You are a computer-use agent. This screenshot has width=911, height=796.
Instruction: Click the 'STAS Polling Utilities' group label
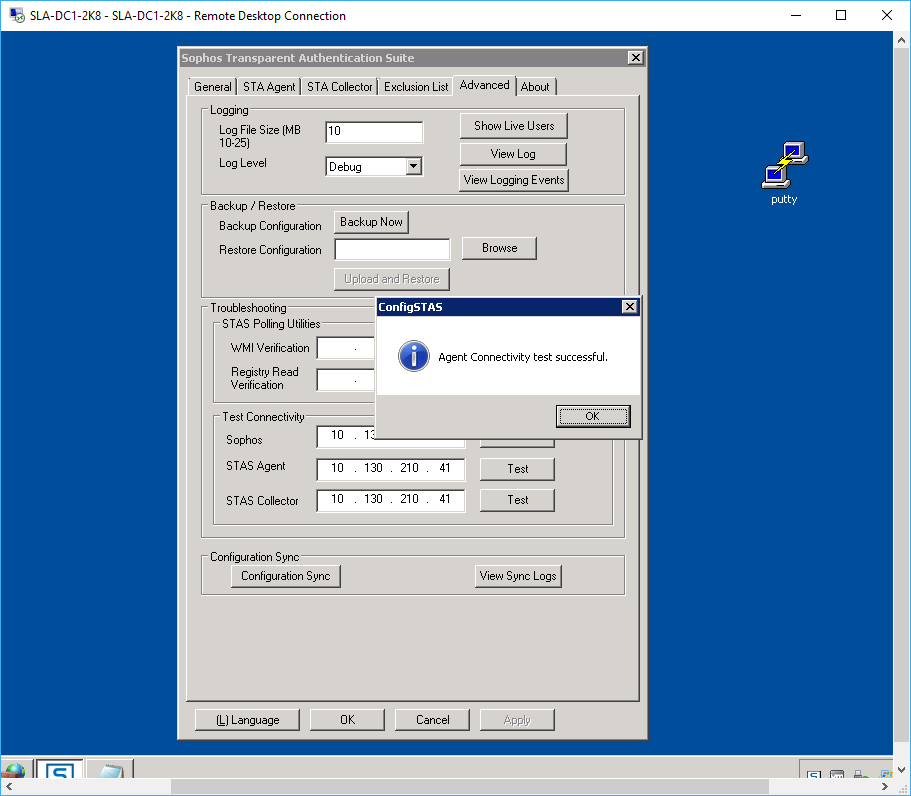271,324
